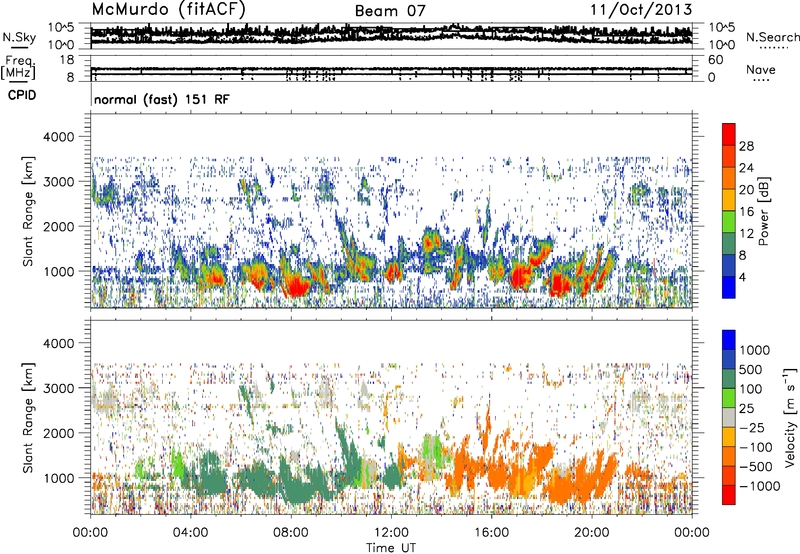Click the 20:00 time tick label

pyautogui.click(x=591, y=533)
